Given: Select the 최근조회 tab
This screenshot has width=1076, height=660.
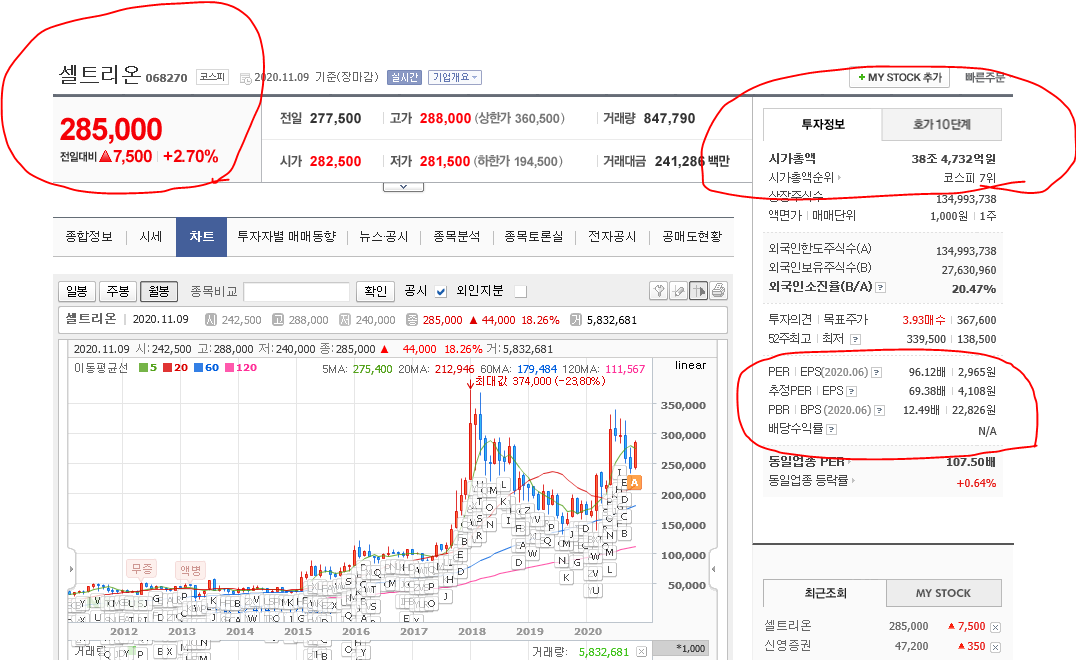Looking at the screenshot, I should (x=825, y=593).
